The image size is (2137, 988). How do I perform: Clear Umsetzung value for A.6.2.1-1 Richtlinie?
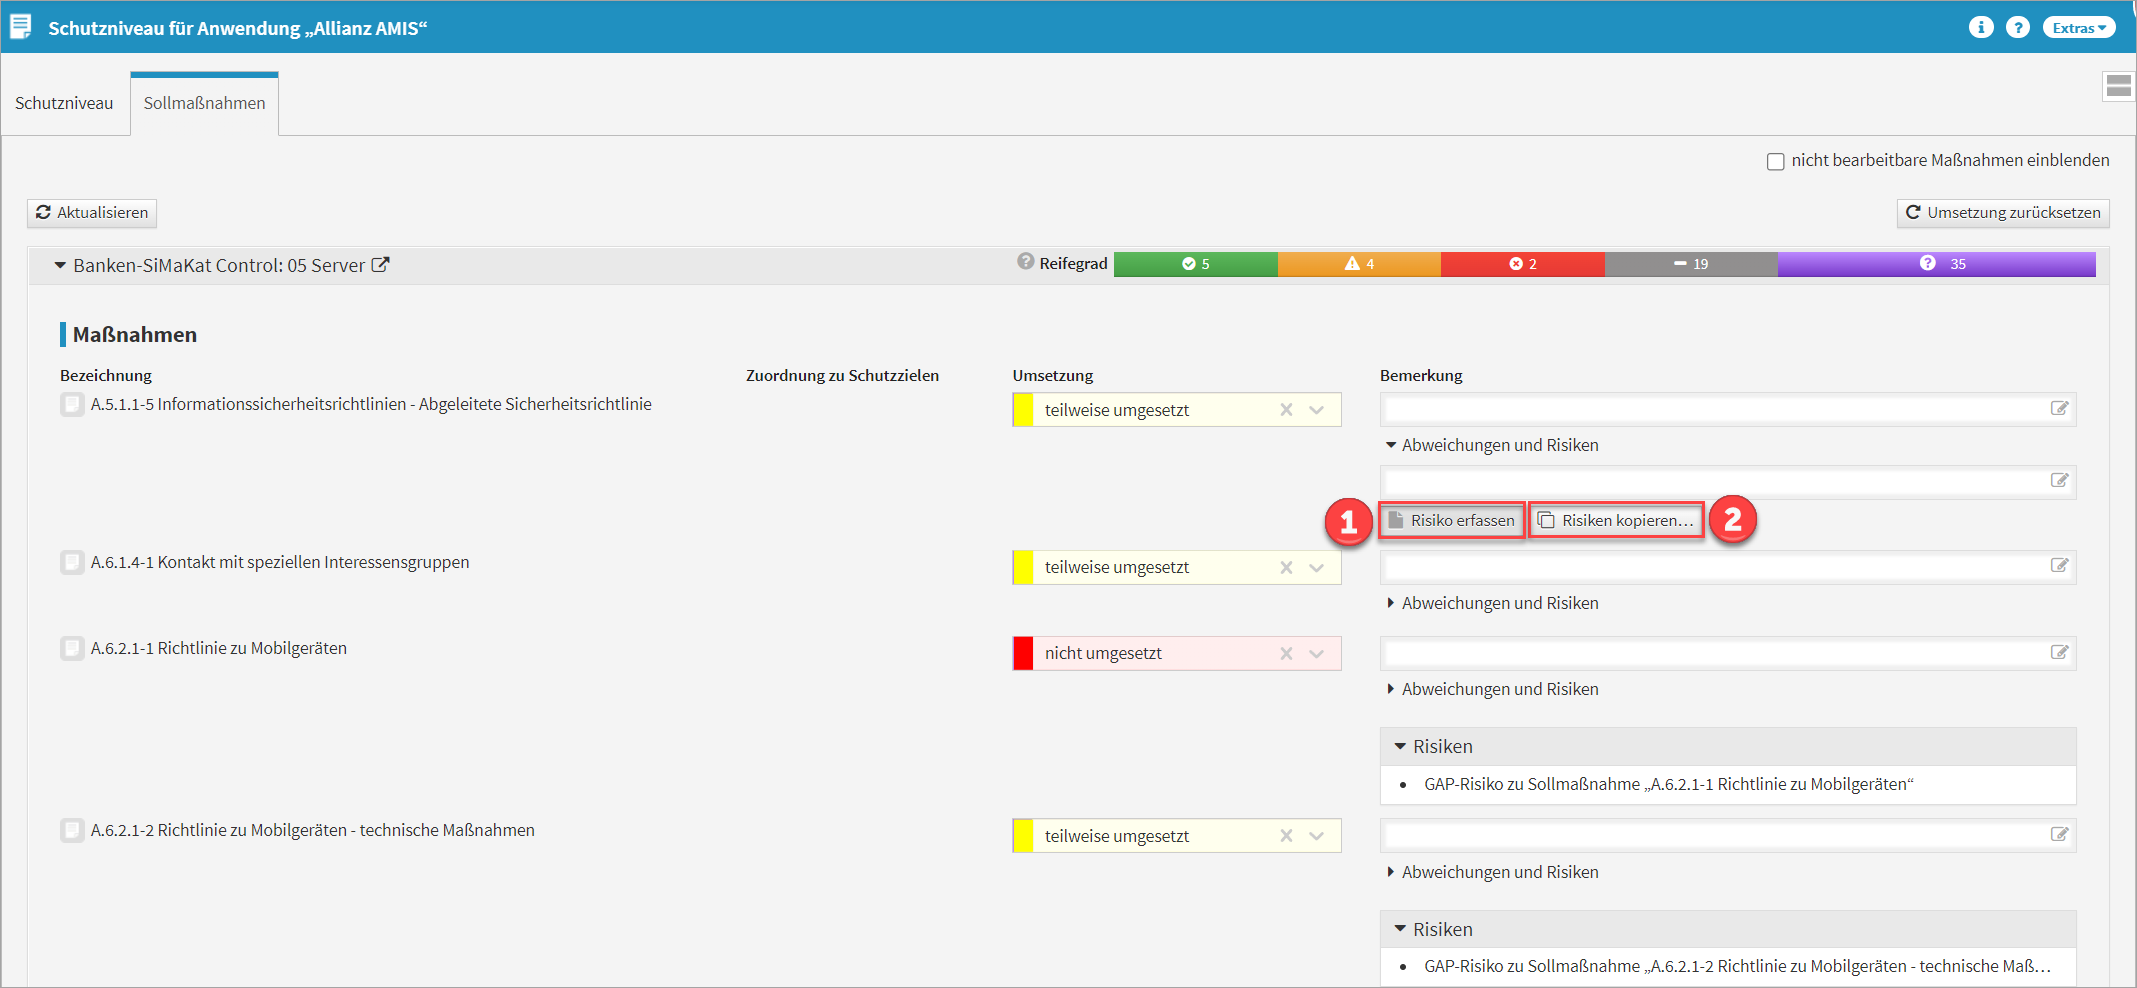point(1286,654)
